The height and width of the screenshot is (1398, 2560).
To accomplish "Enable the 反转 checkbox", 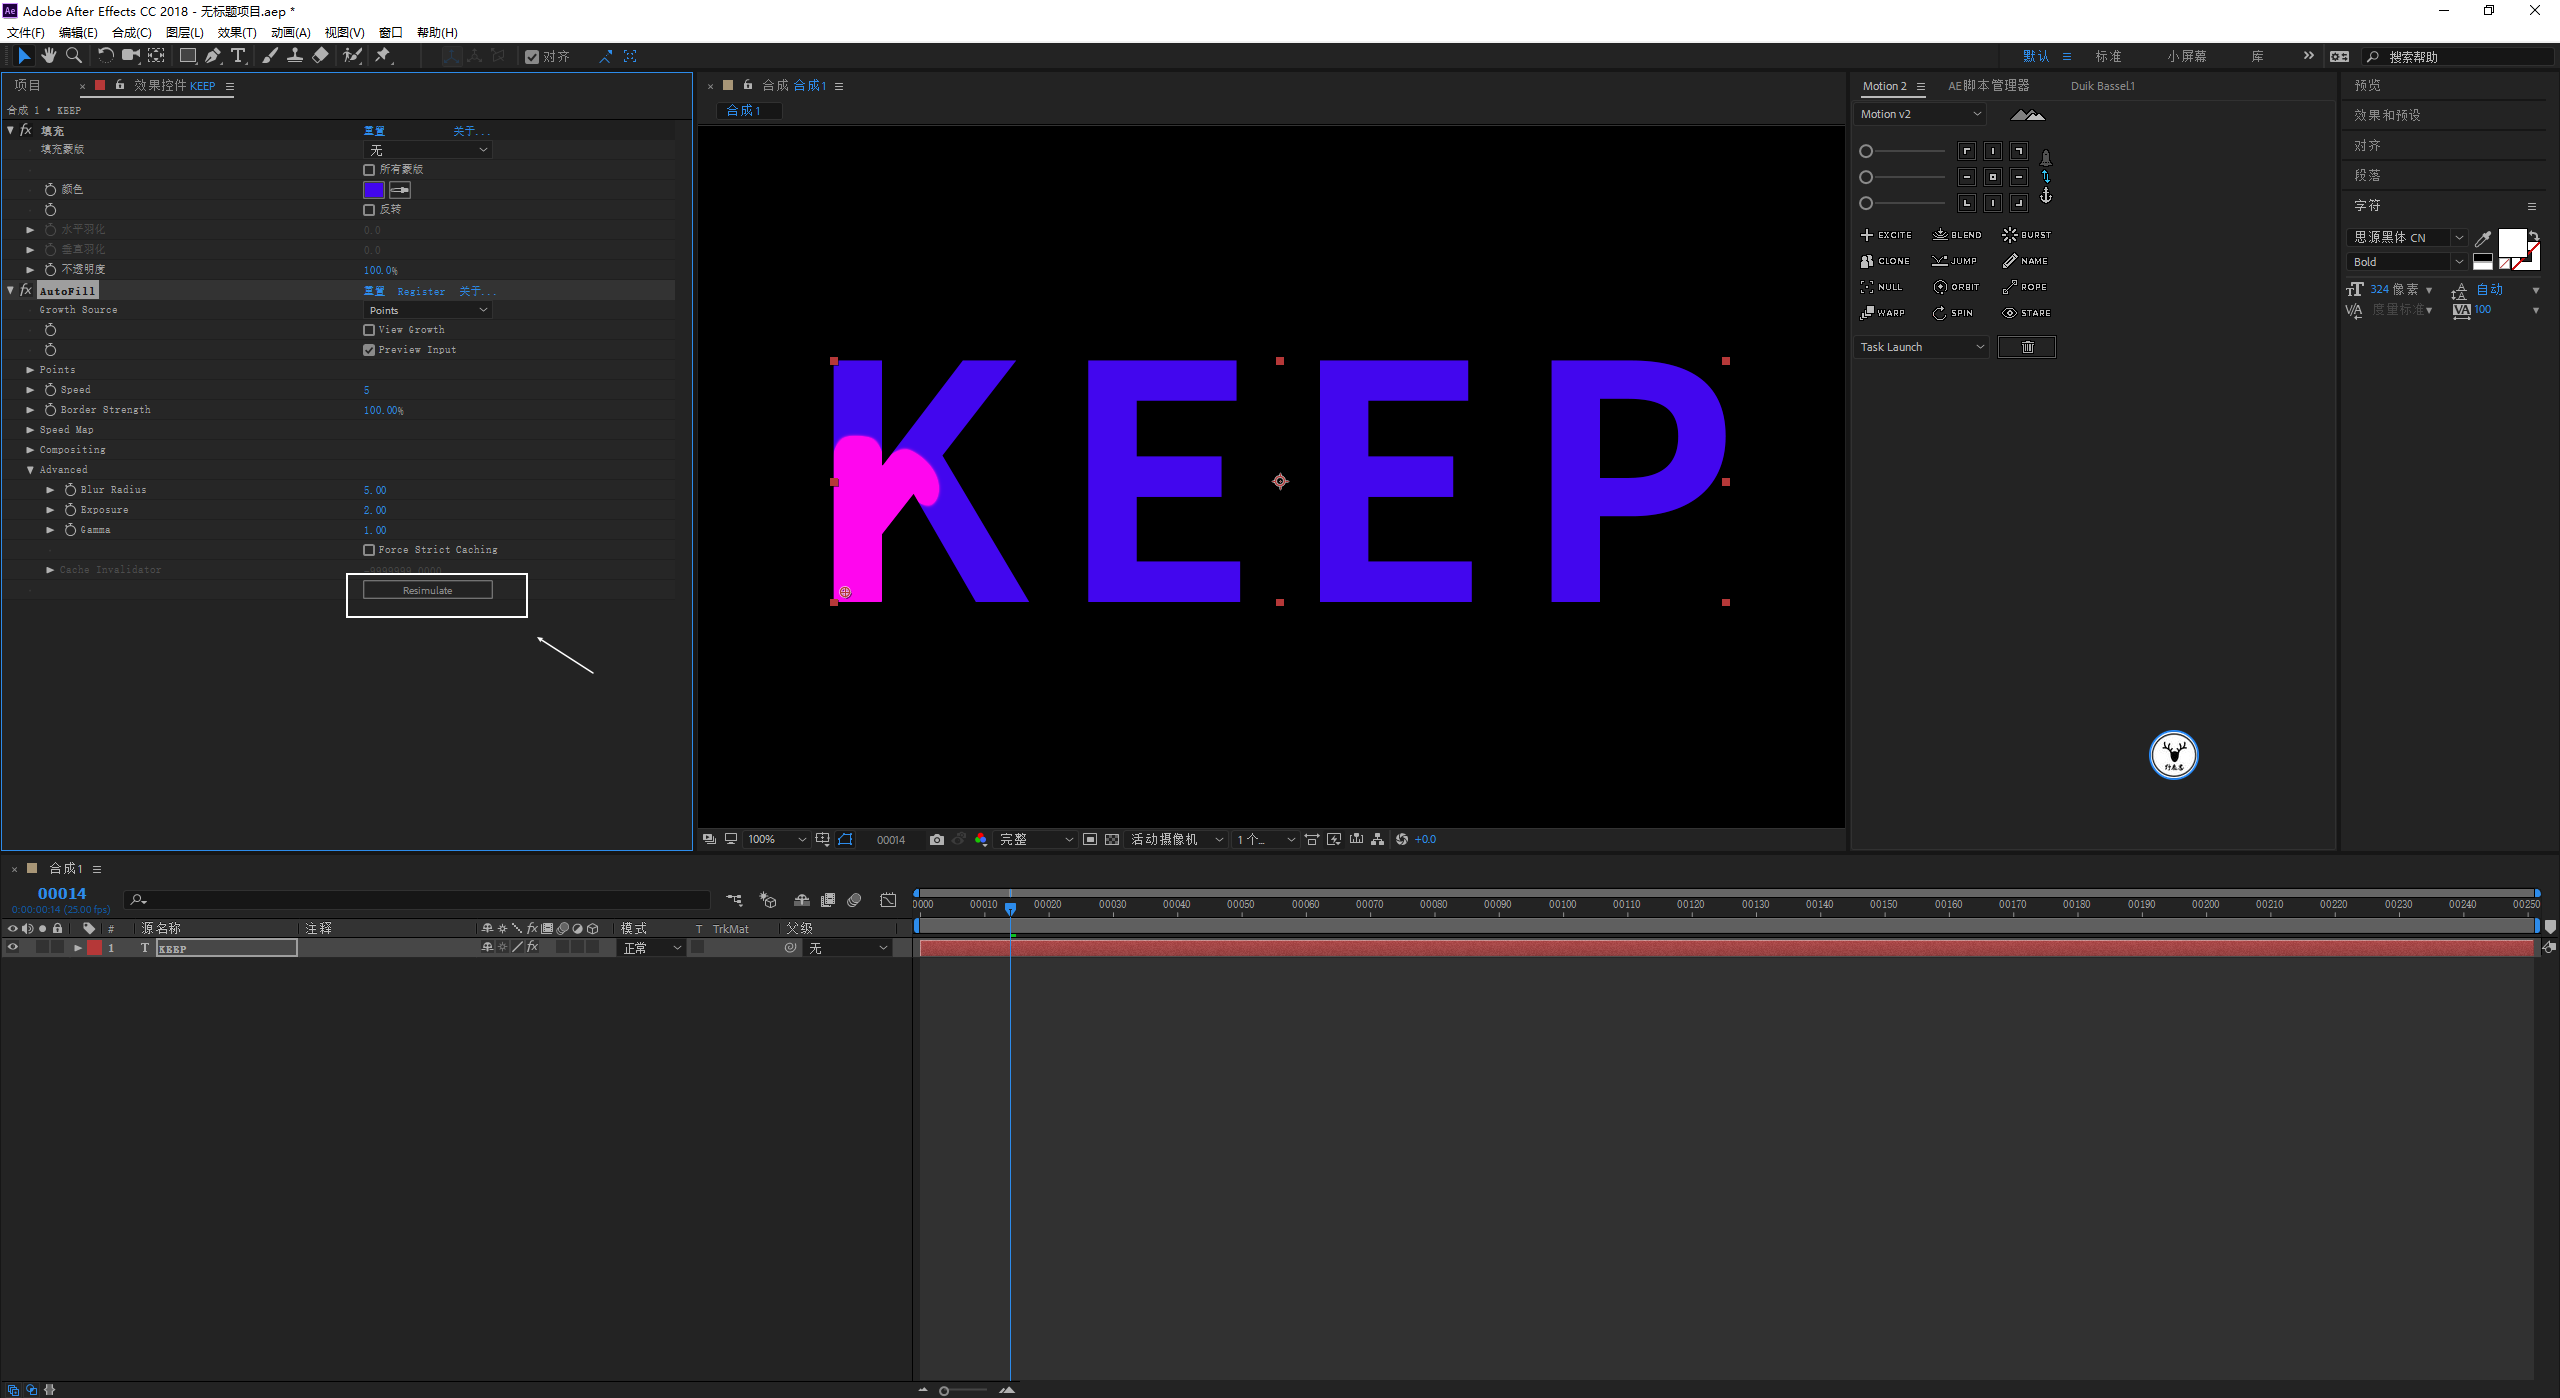I will (x=369, y=210).
